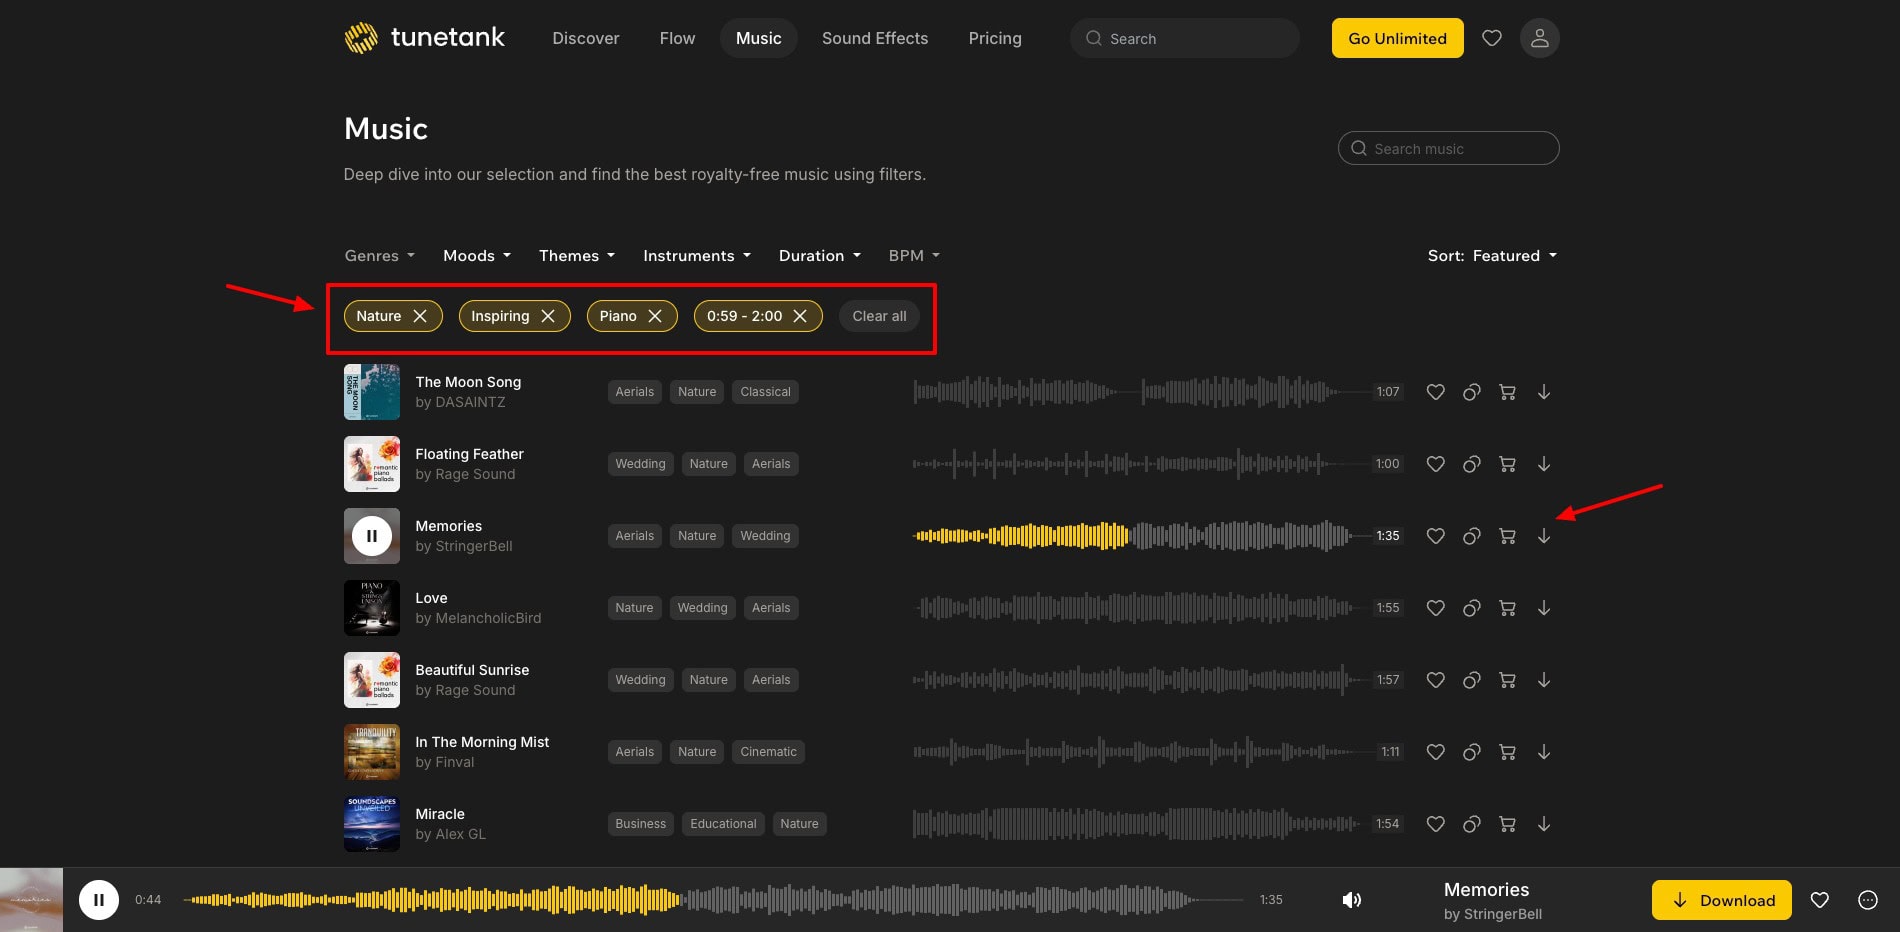
Task: Remove the Nature filter chip
Action: [420, 316]
